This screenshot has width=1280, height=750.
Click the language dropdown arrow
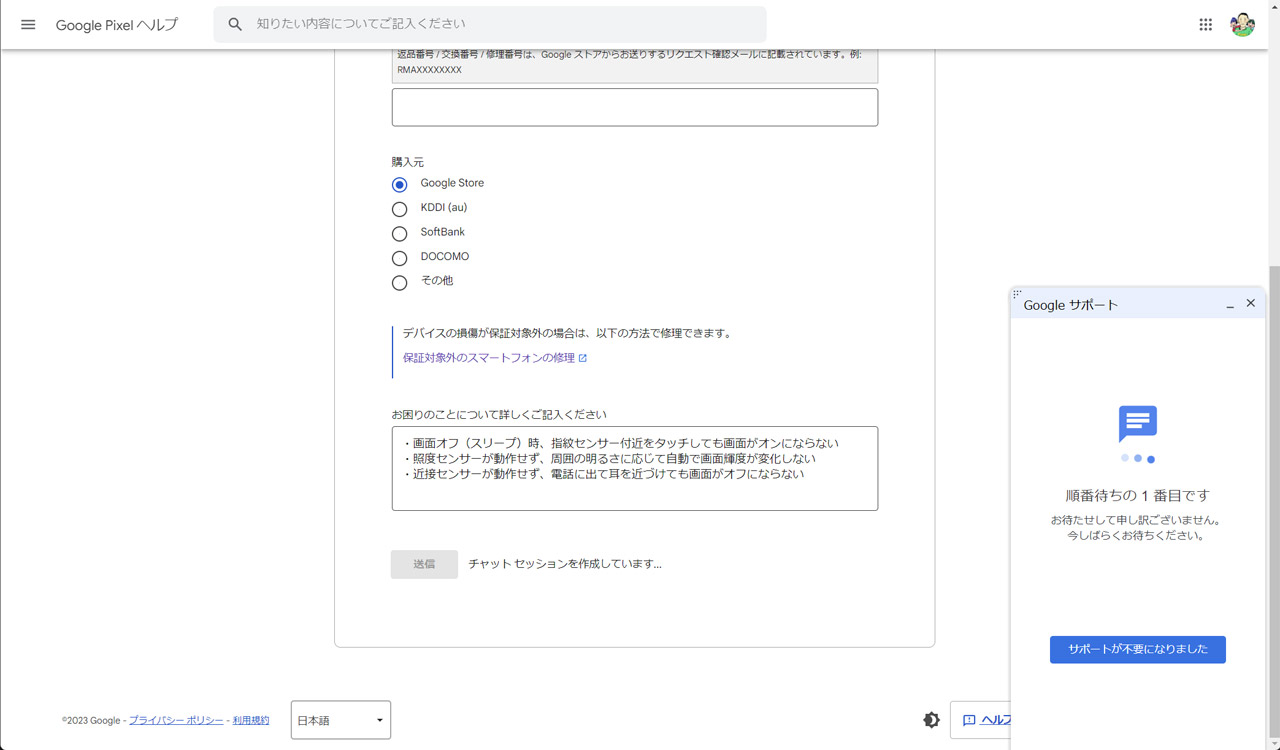[x=379, y=719]
